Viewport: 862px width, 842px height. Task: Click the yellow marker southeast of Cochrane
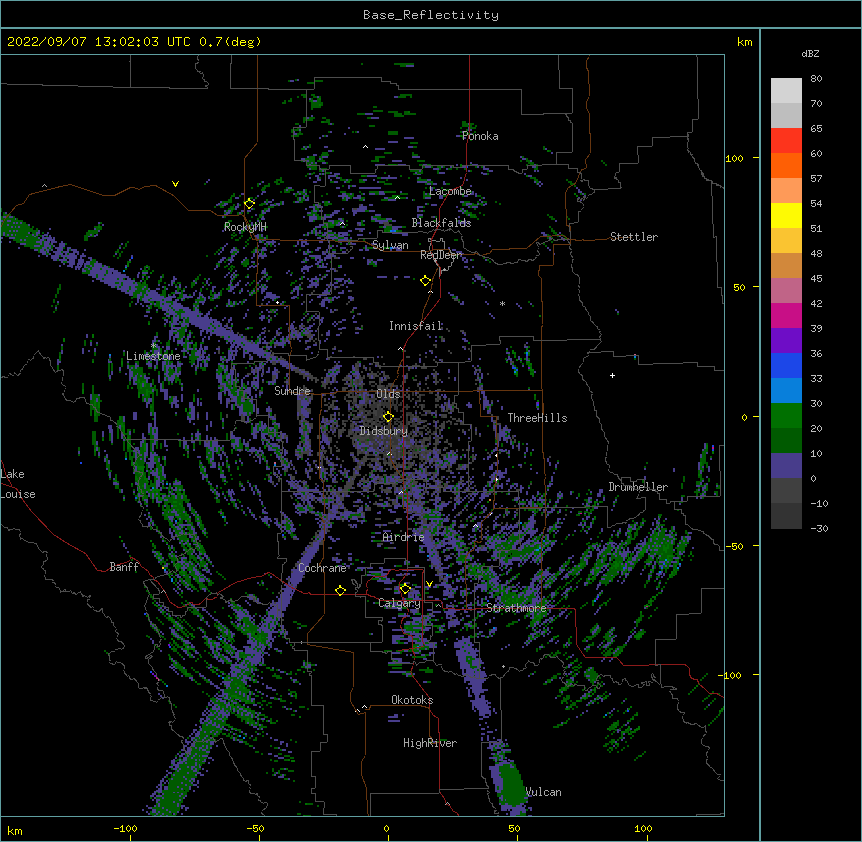point(340,591)
